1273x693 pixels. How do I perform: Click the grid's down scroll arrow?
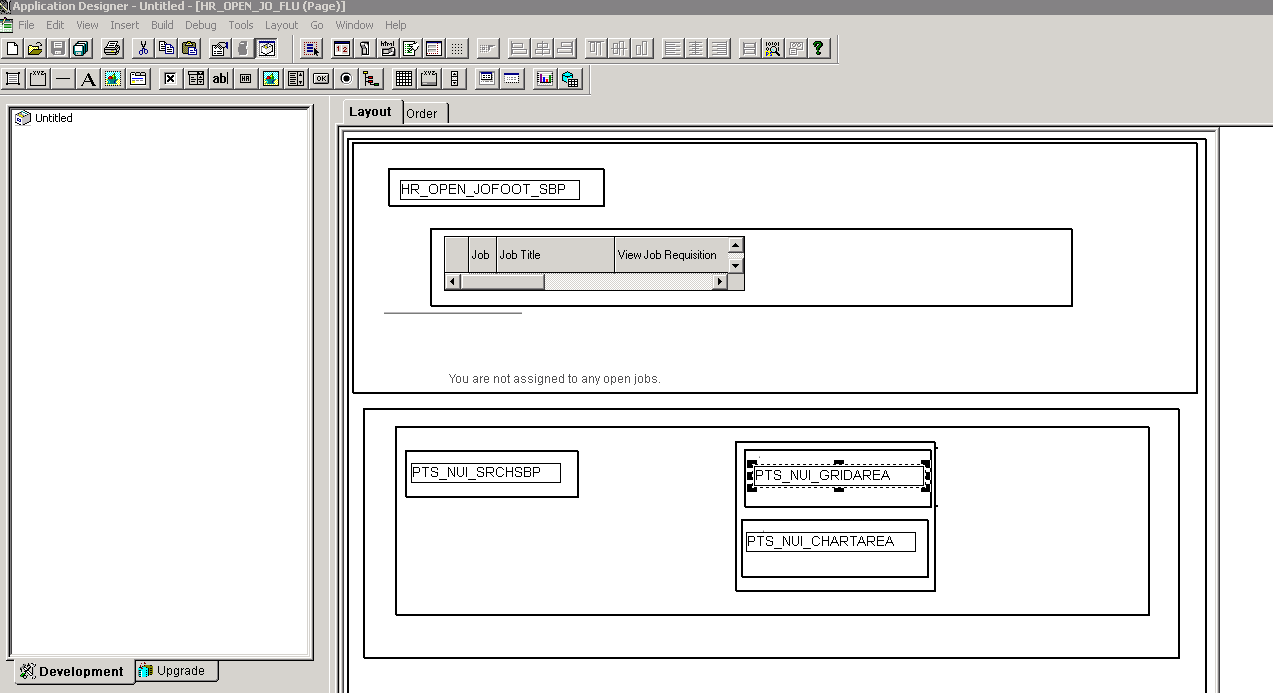pos(736,266)
